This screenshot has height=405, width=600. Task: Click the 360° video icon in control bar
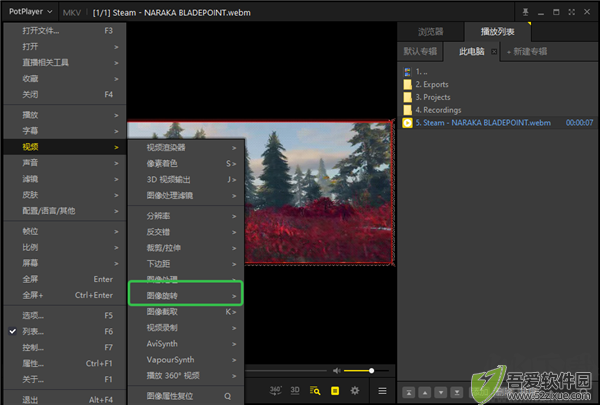(x=276, y=391)
